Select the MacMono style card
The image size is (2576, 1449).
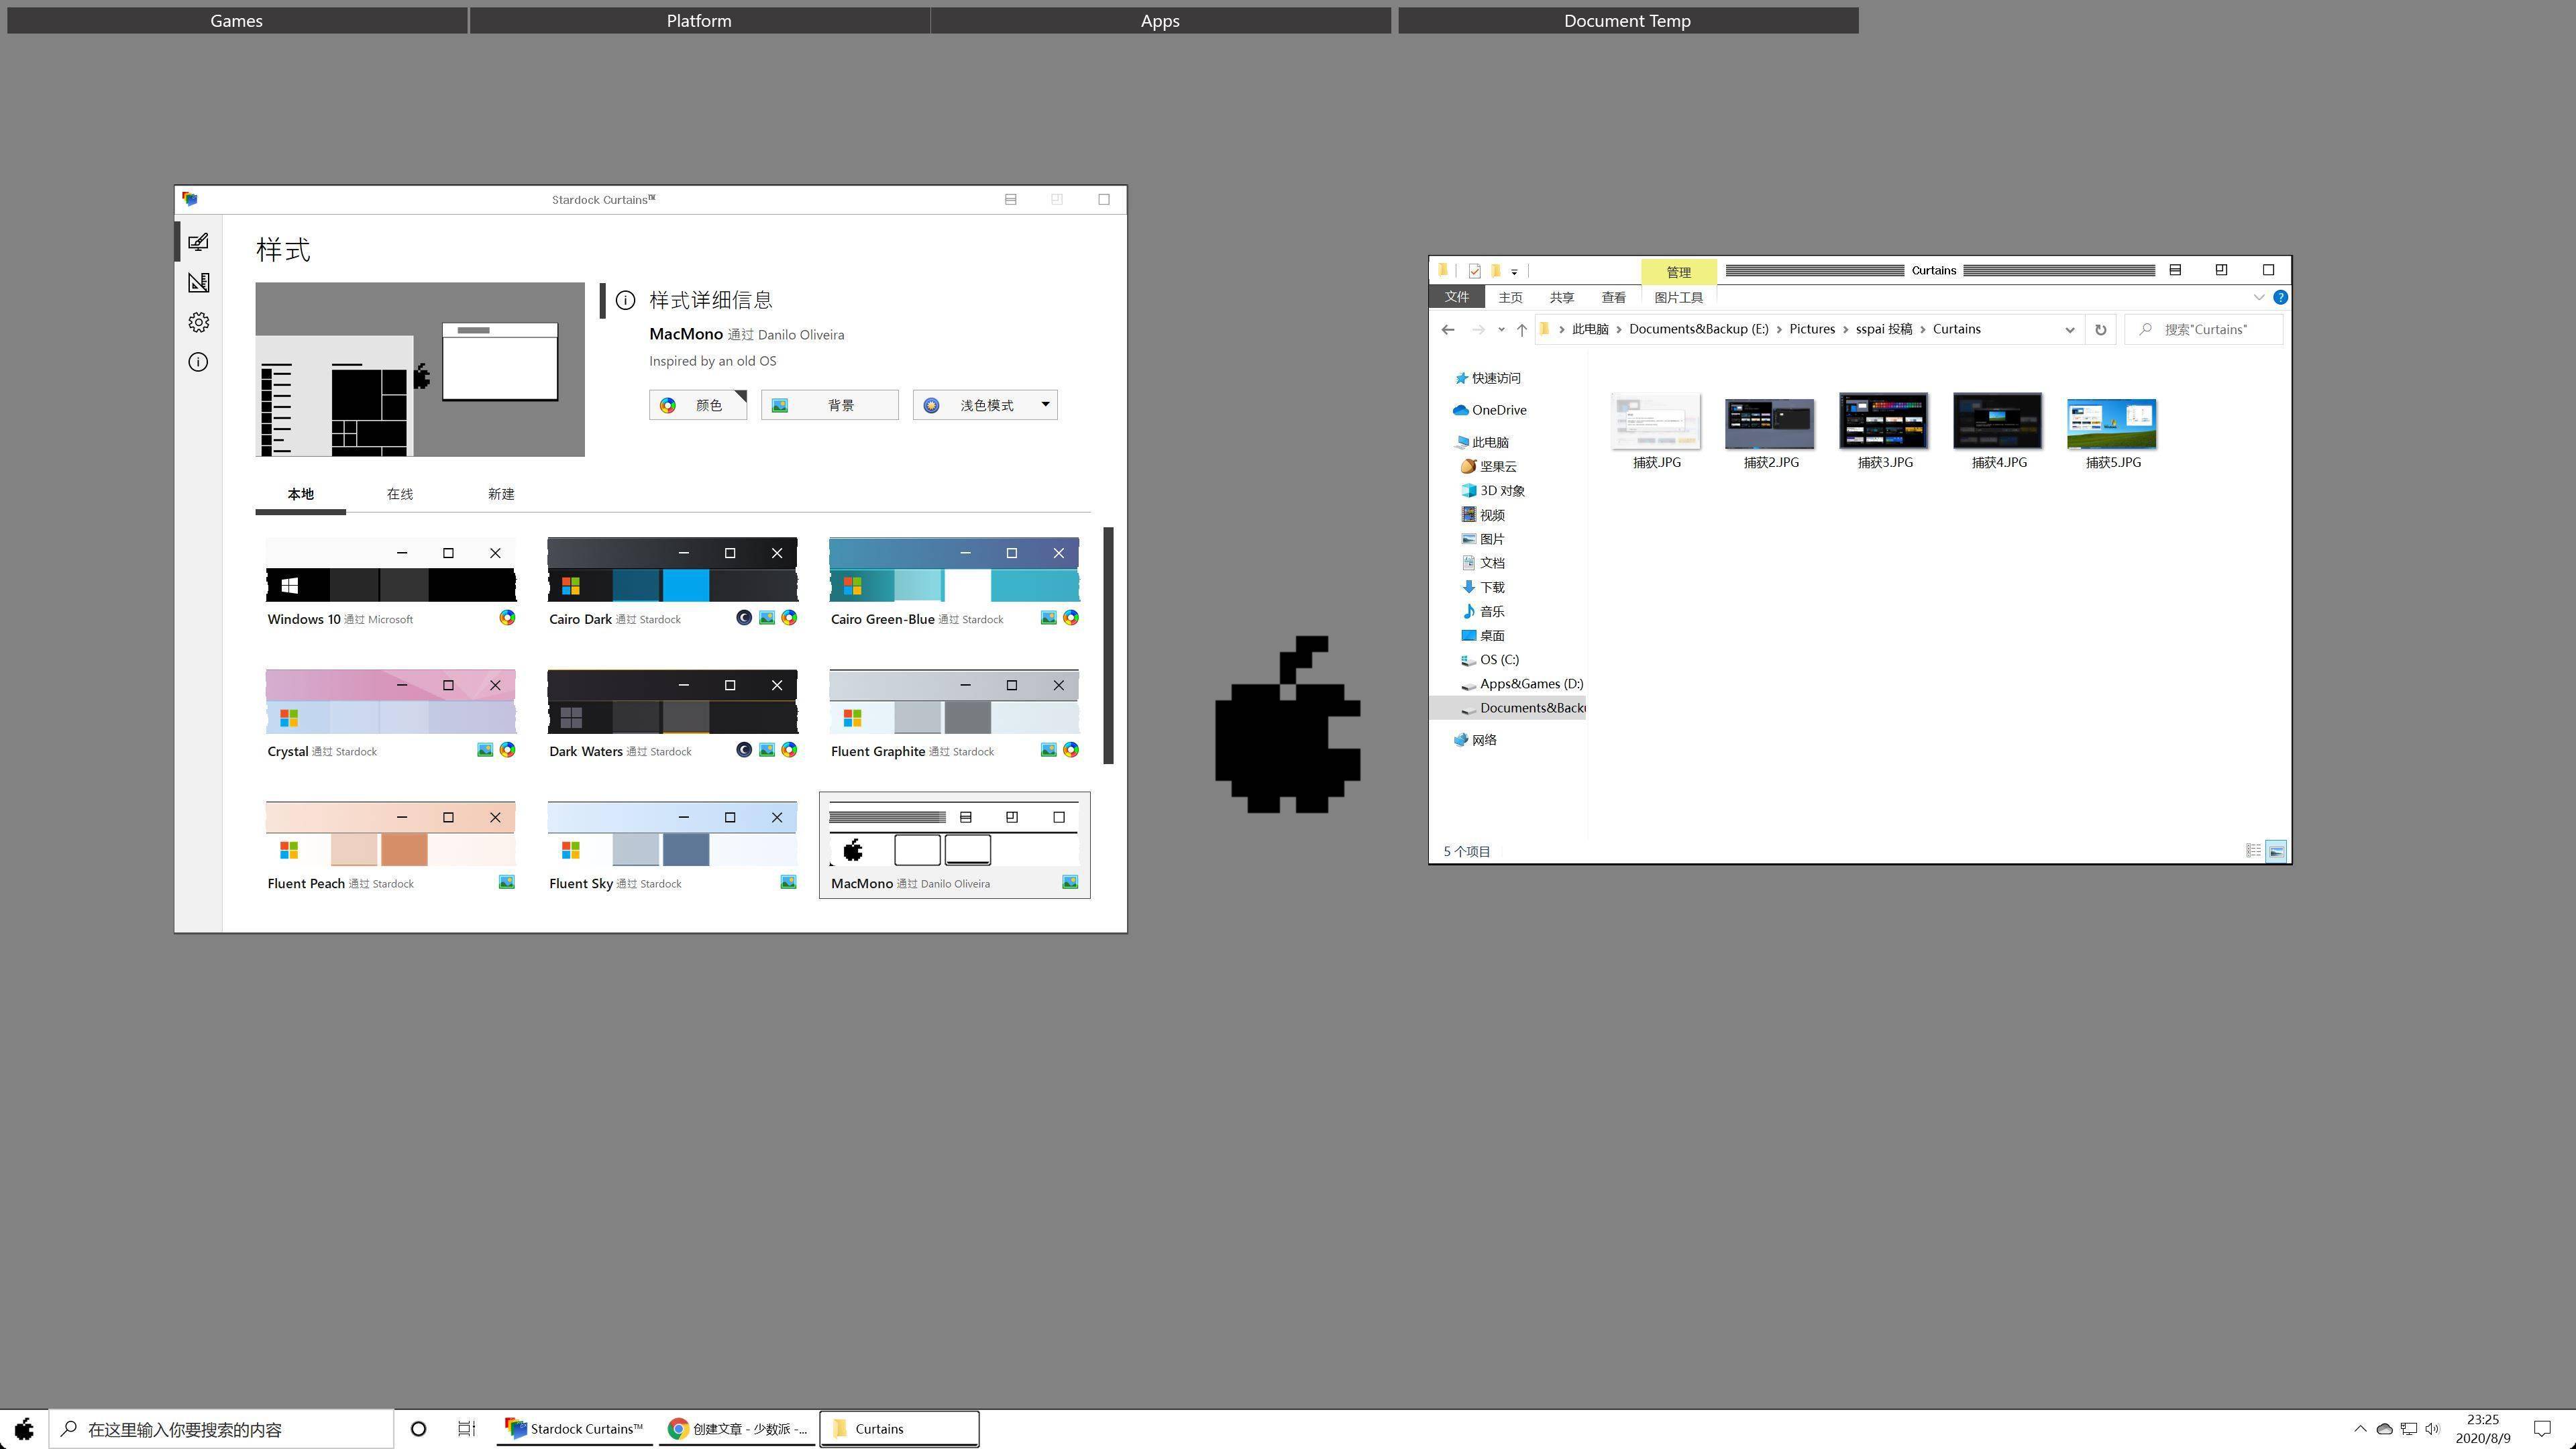tap(954, 846)
